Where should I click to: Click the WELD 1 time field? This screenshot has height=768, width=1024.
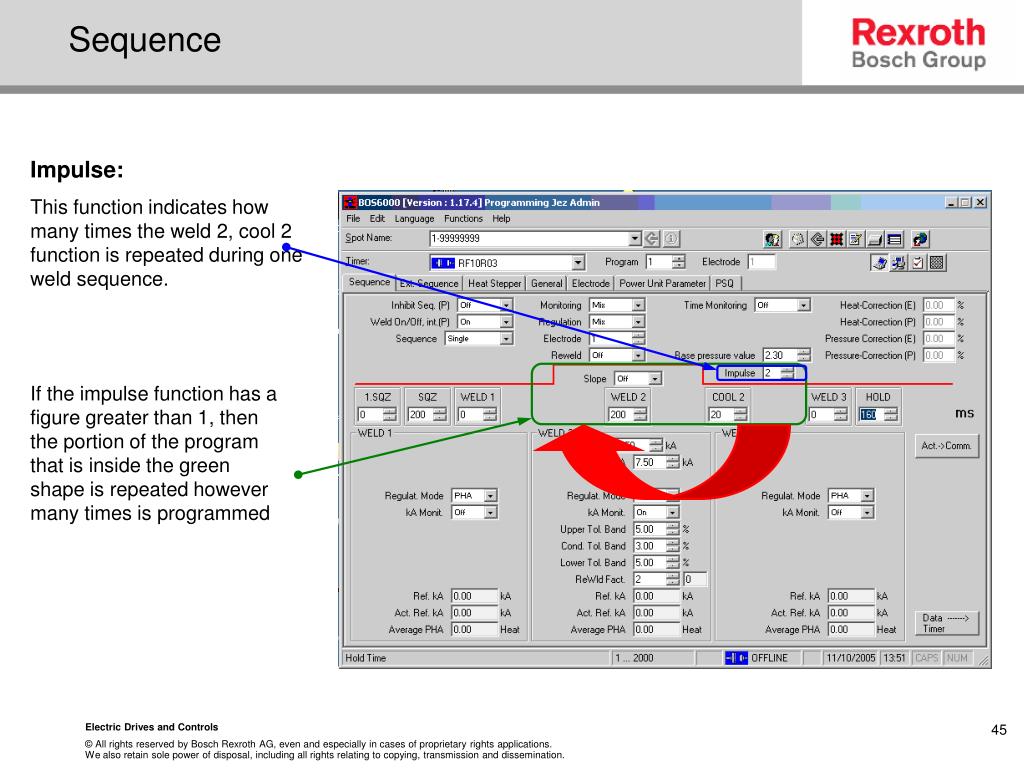pos(471,415)
